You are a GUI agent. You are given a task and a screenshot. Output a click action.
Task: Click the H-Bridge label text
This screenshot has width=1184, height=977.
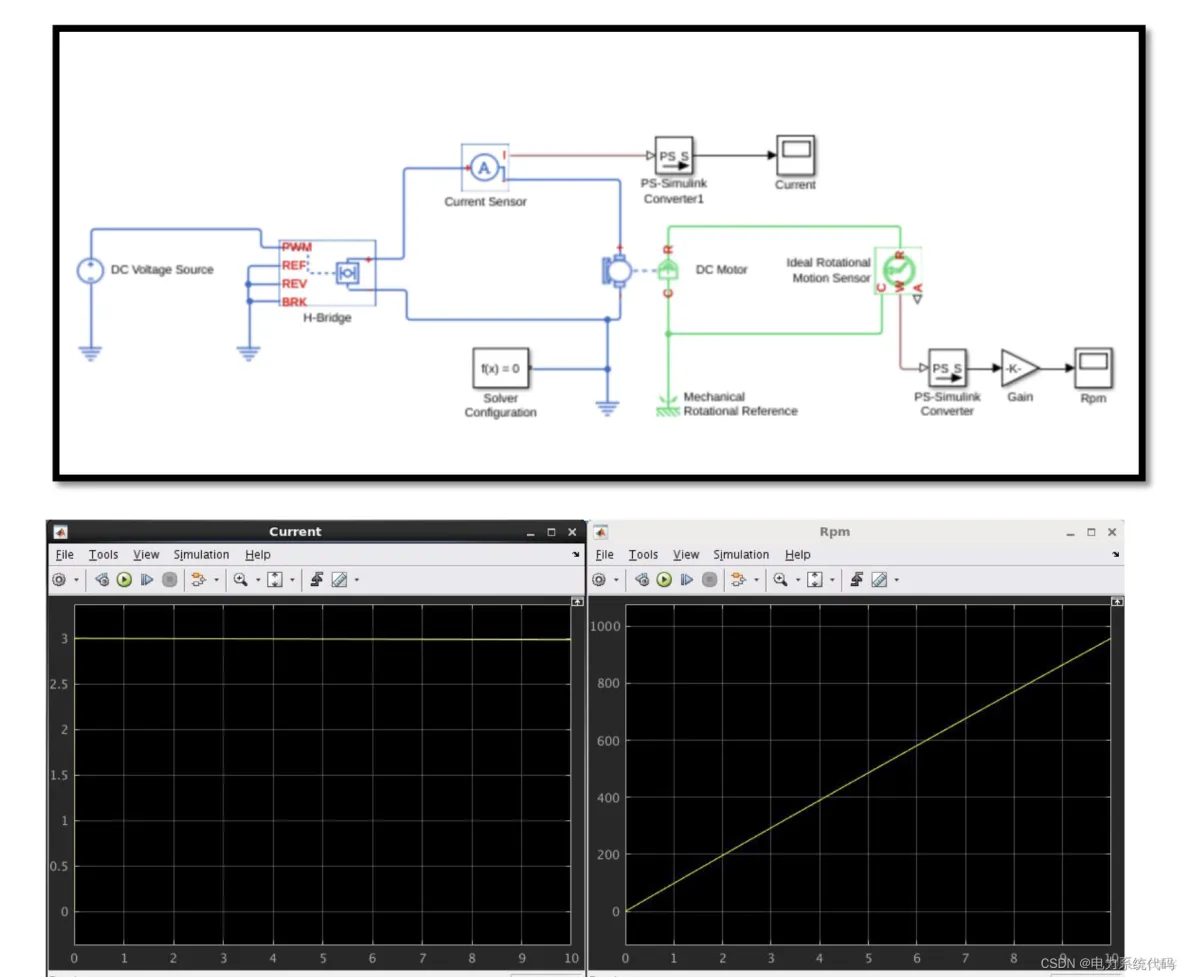click(327, 318)
